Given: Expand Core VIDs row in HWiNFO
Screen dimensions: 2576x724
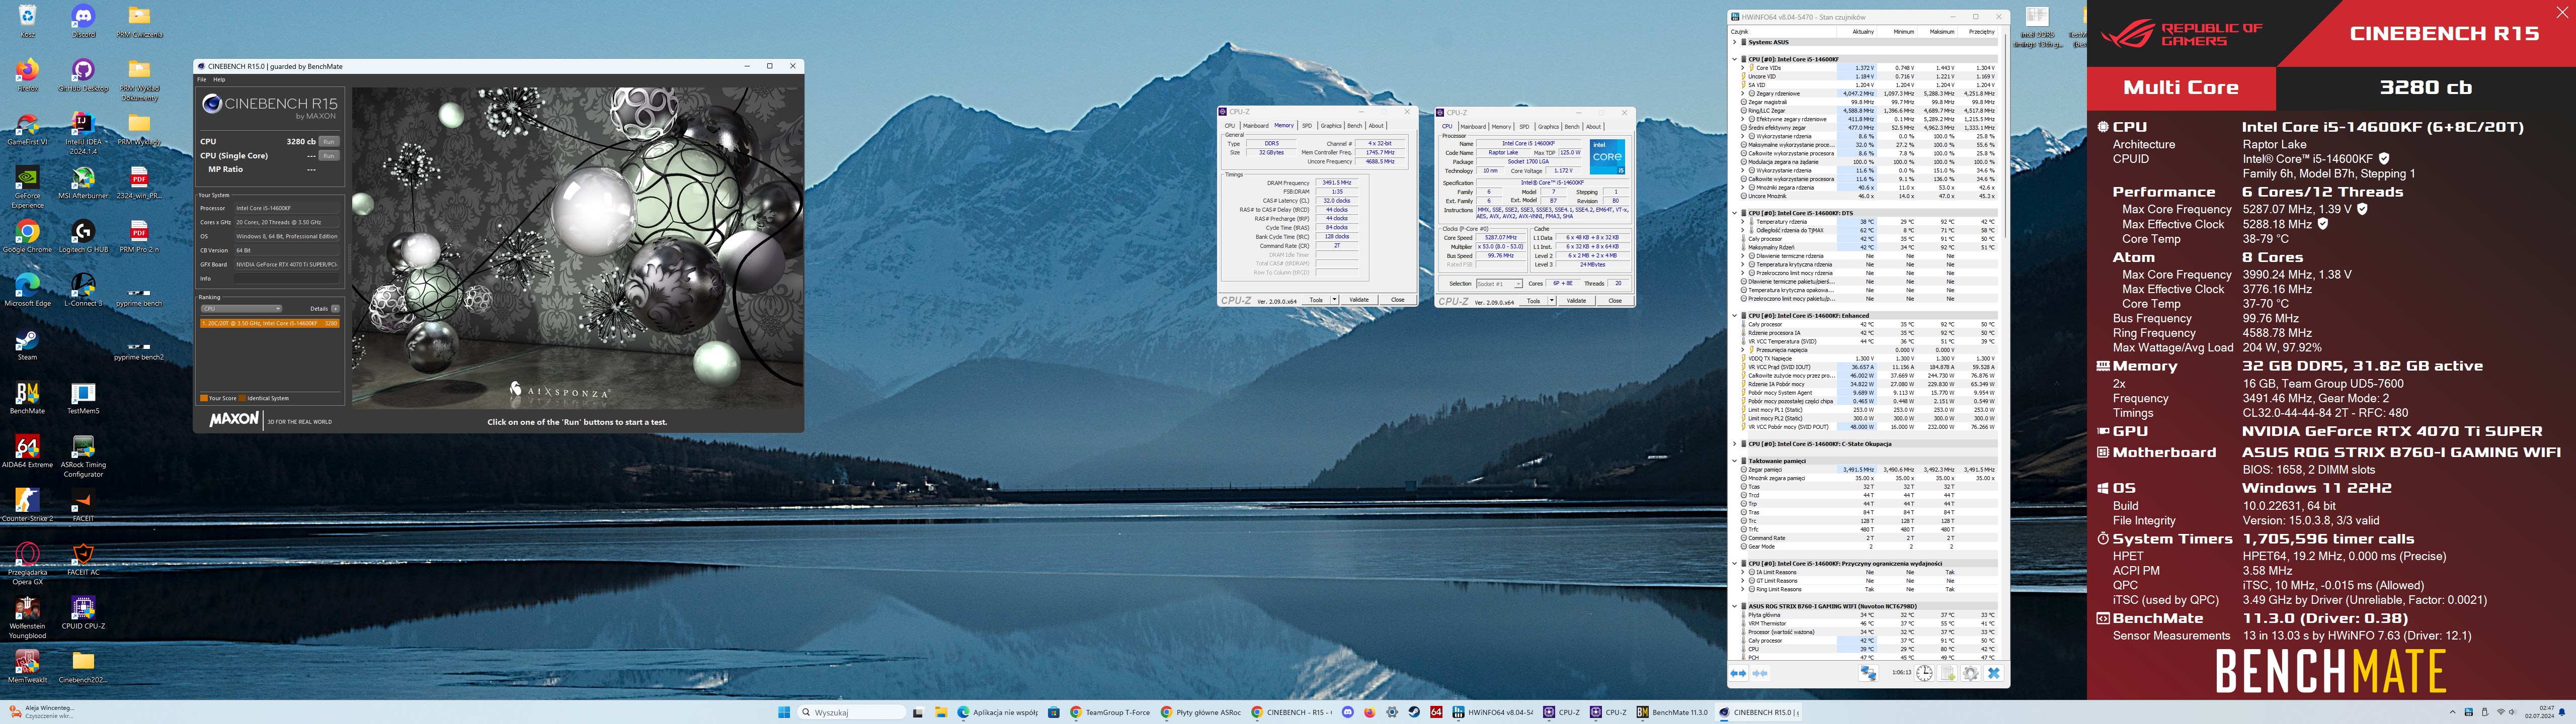Looking at the screenshot, I should (x=1743, y=68).
